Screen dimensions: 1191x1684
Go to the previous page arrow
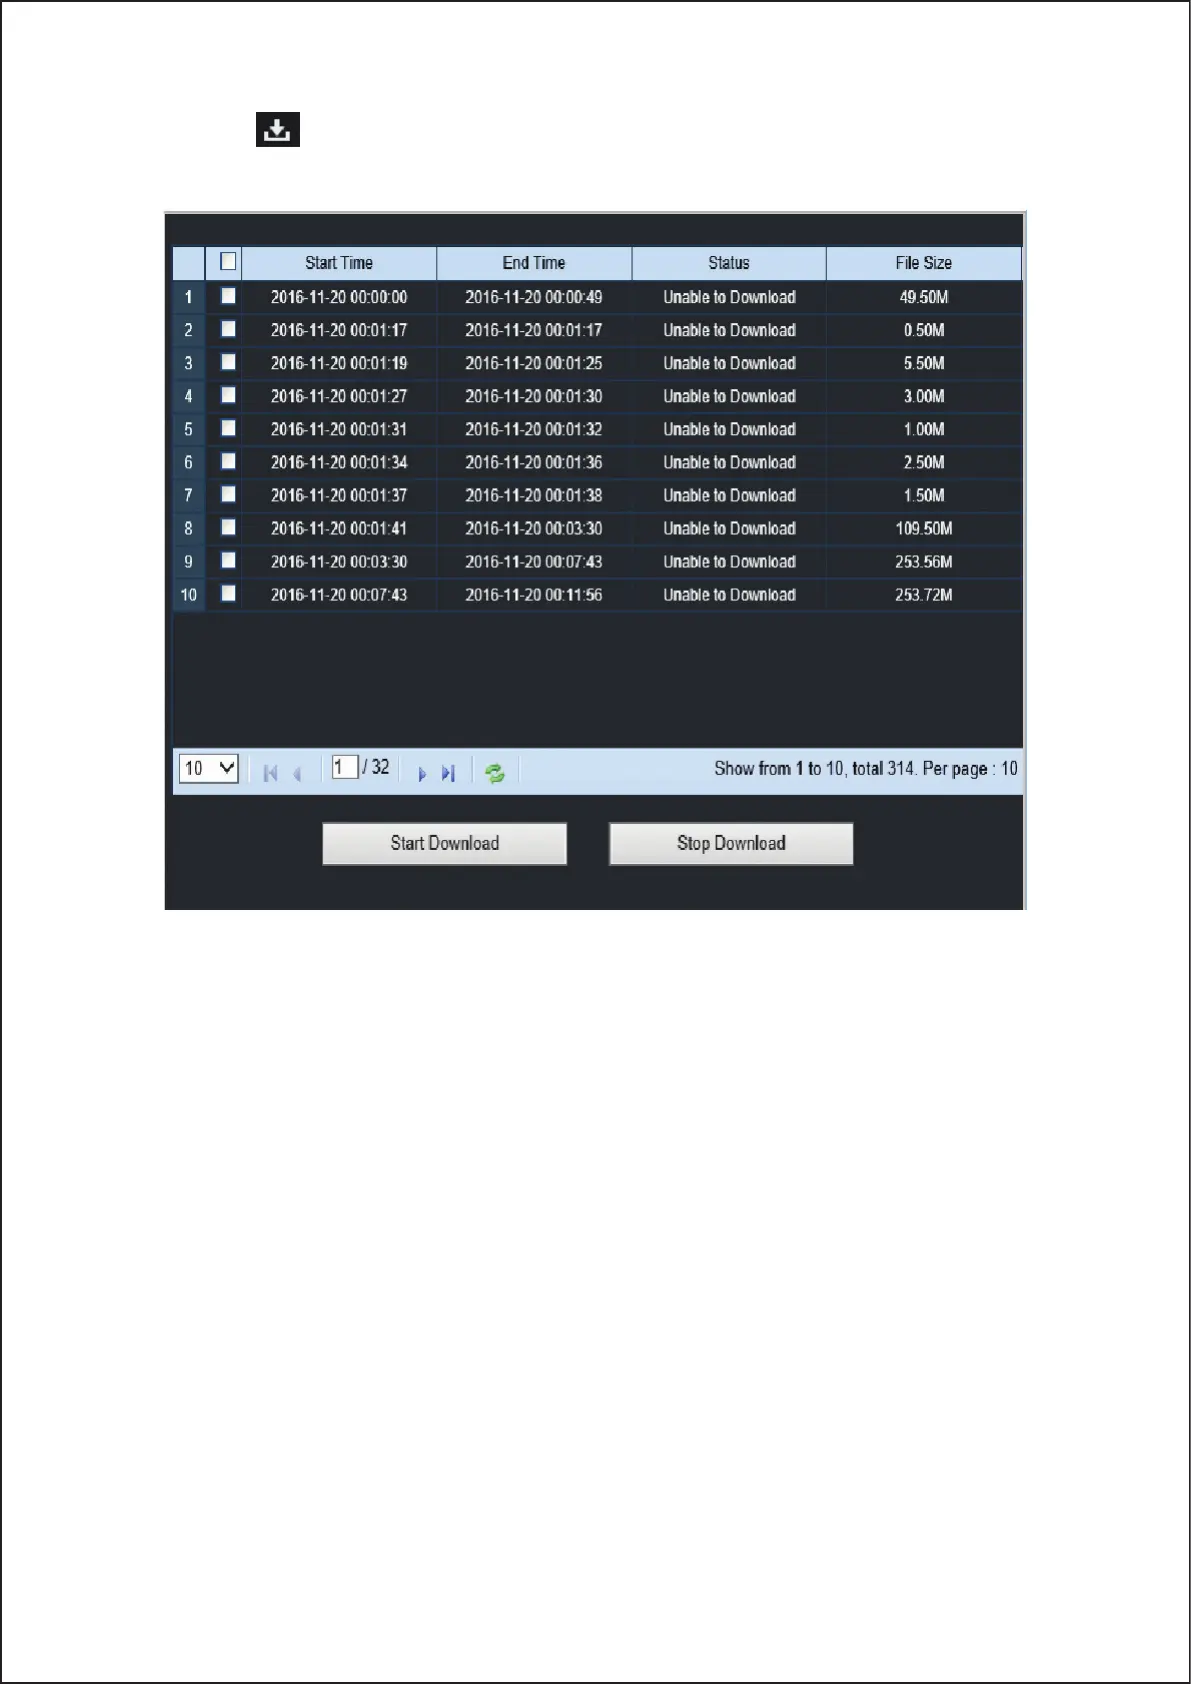297,773
